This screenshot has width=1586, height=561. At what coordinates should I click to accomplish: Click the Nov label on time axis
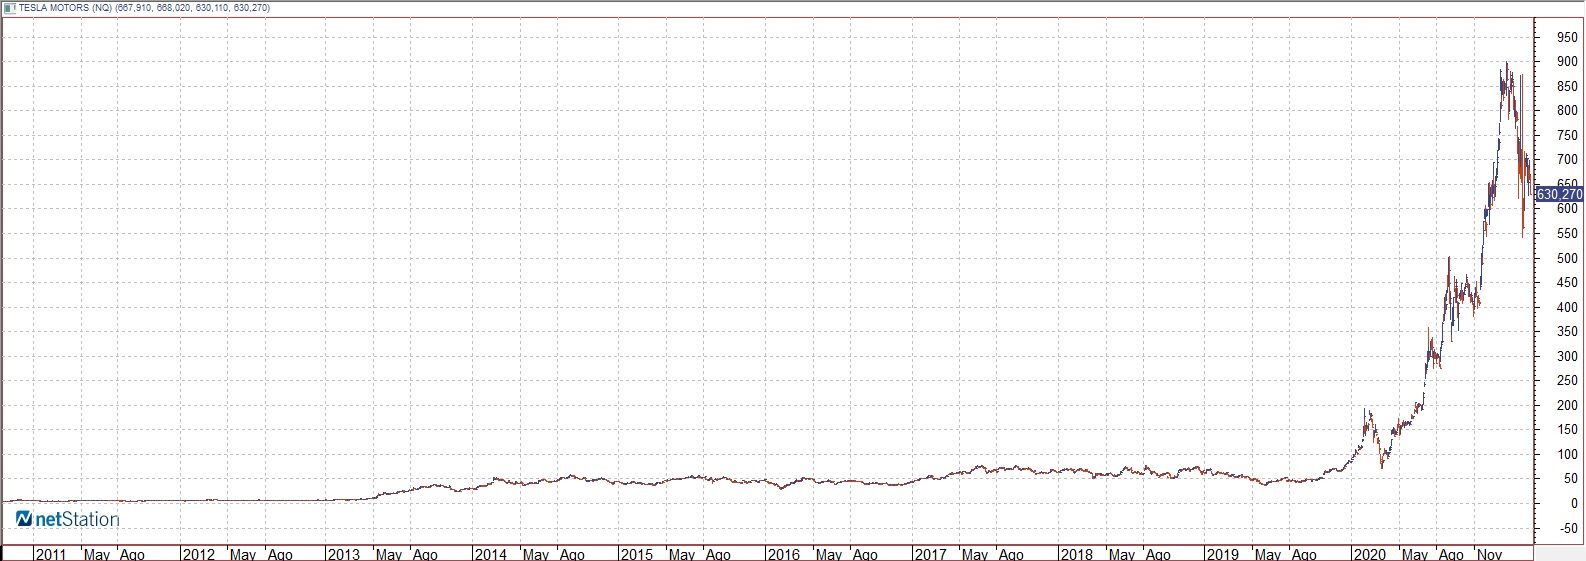coord(1490,553)
